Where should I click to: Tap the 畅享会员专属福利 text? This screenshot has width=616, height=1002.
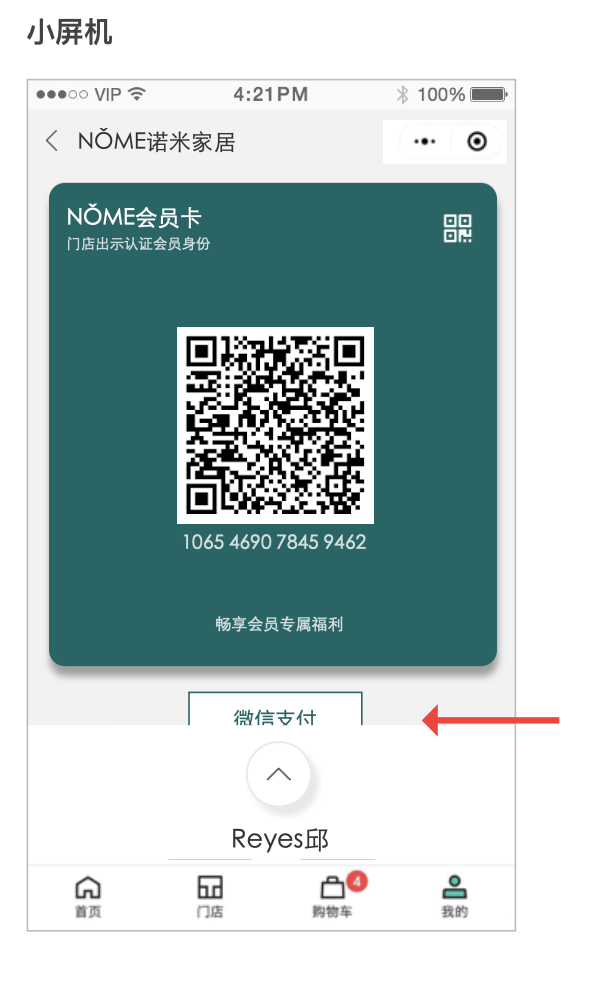(279, 624)
